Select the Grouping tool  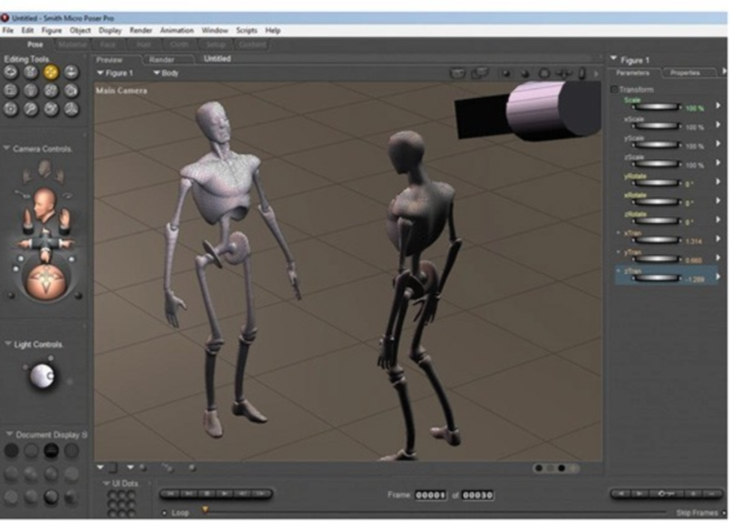[x=11, y=109]
